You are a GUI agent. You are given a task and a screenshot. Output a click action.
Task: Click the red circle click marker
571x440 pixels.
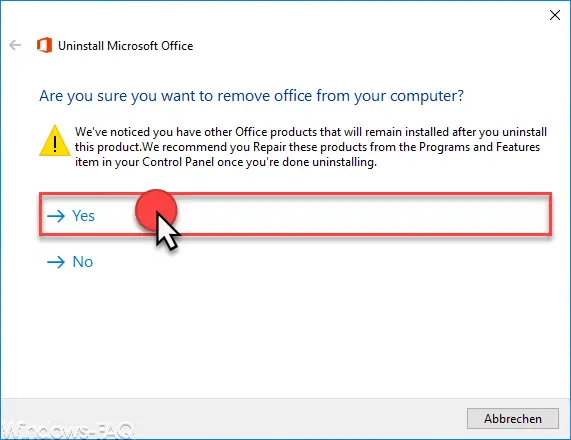click(x=156, y=209)
